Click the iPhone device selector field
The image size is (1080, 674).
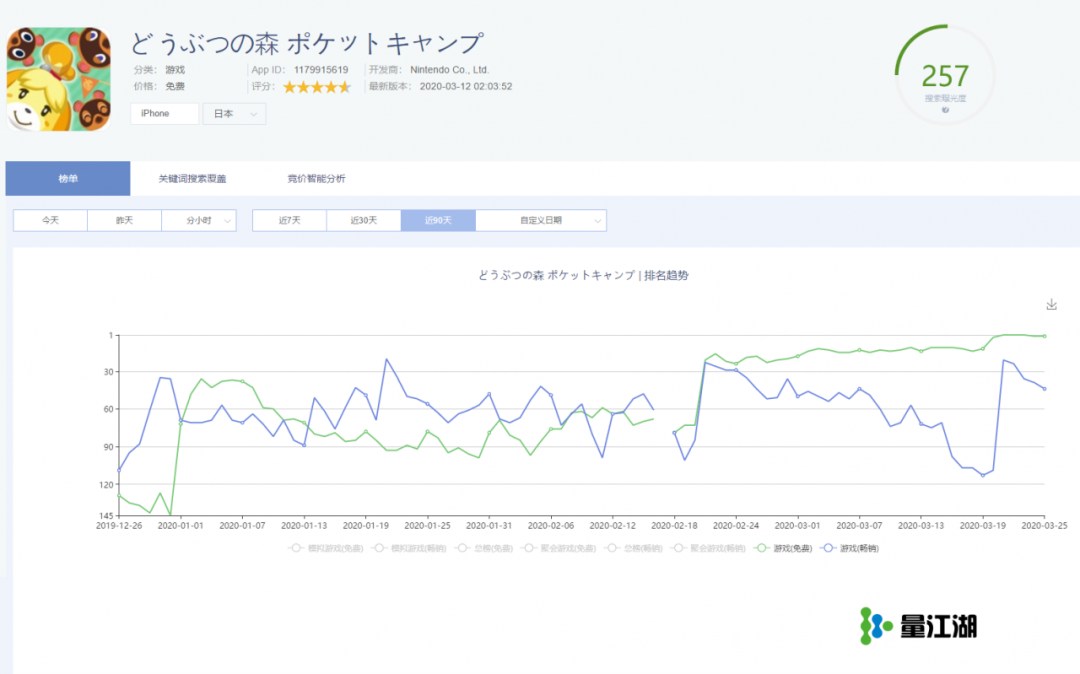163,113
